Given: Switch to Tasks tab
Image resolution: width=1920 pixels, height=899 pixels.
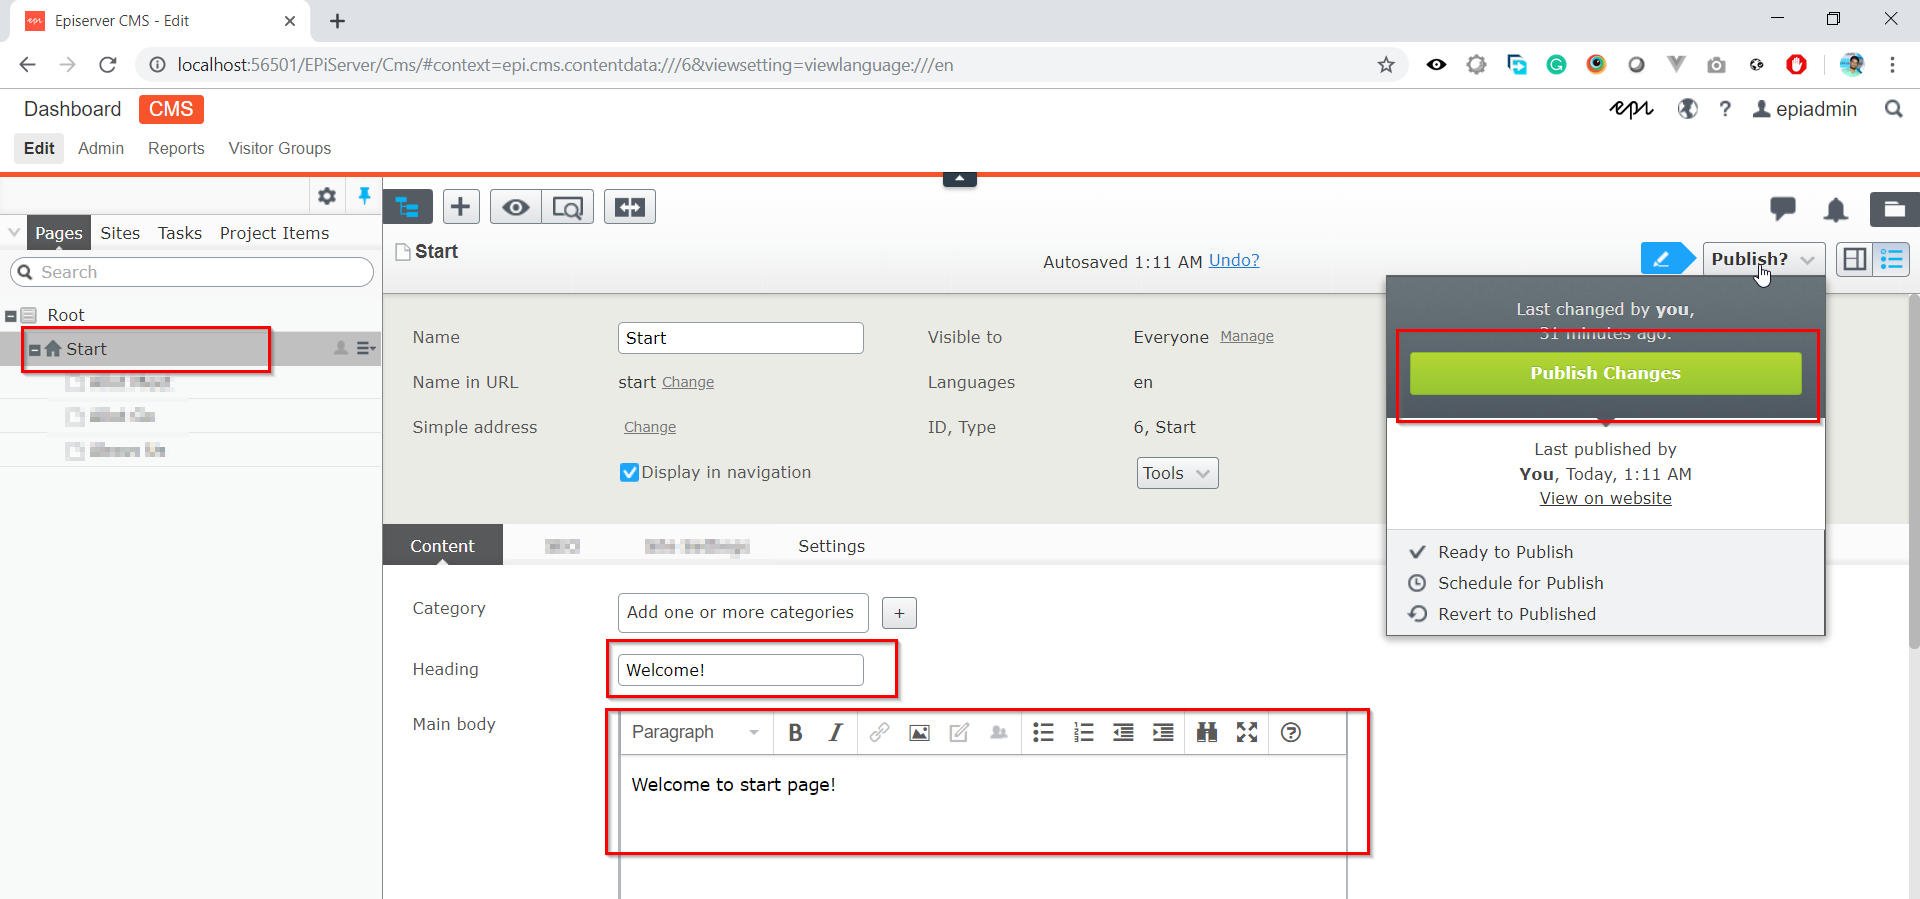Looking at the screenshot, I should point(180,233).
